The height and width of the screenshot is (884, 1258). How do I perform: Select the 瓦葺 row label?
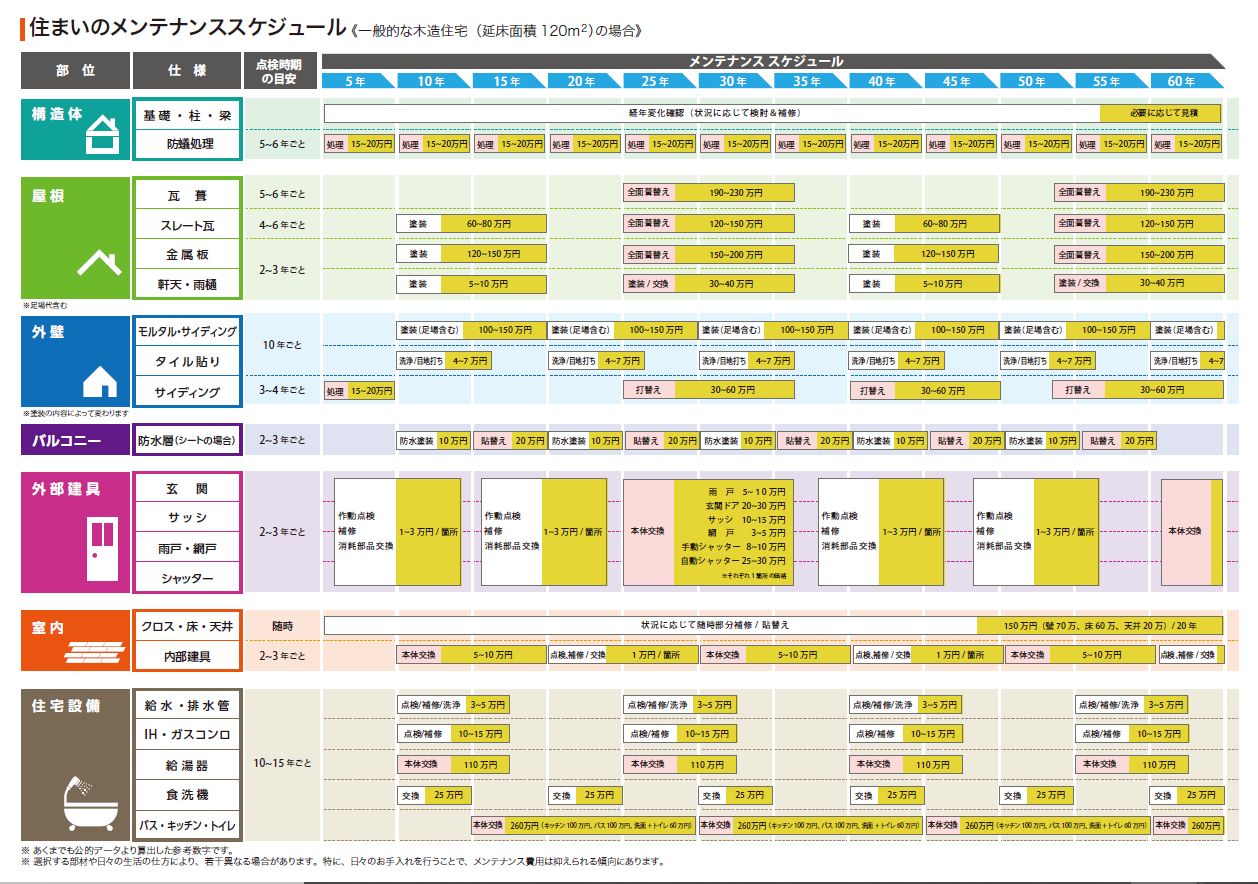[187, 195]
